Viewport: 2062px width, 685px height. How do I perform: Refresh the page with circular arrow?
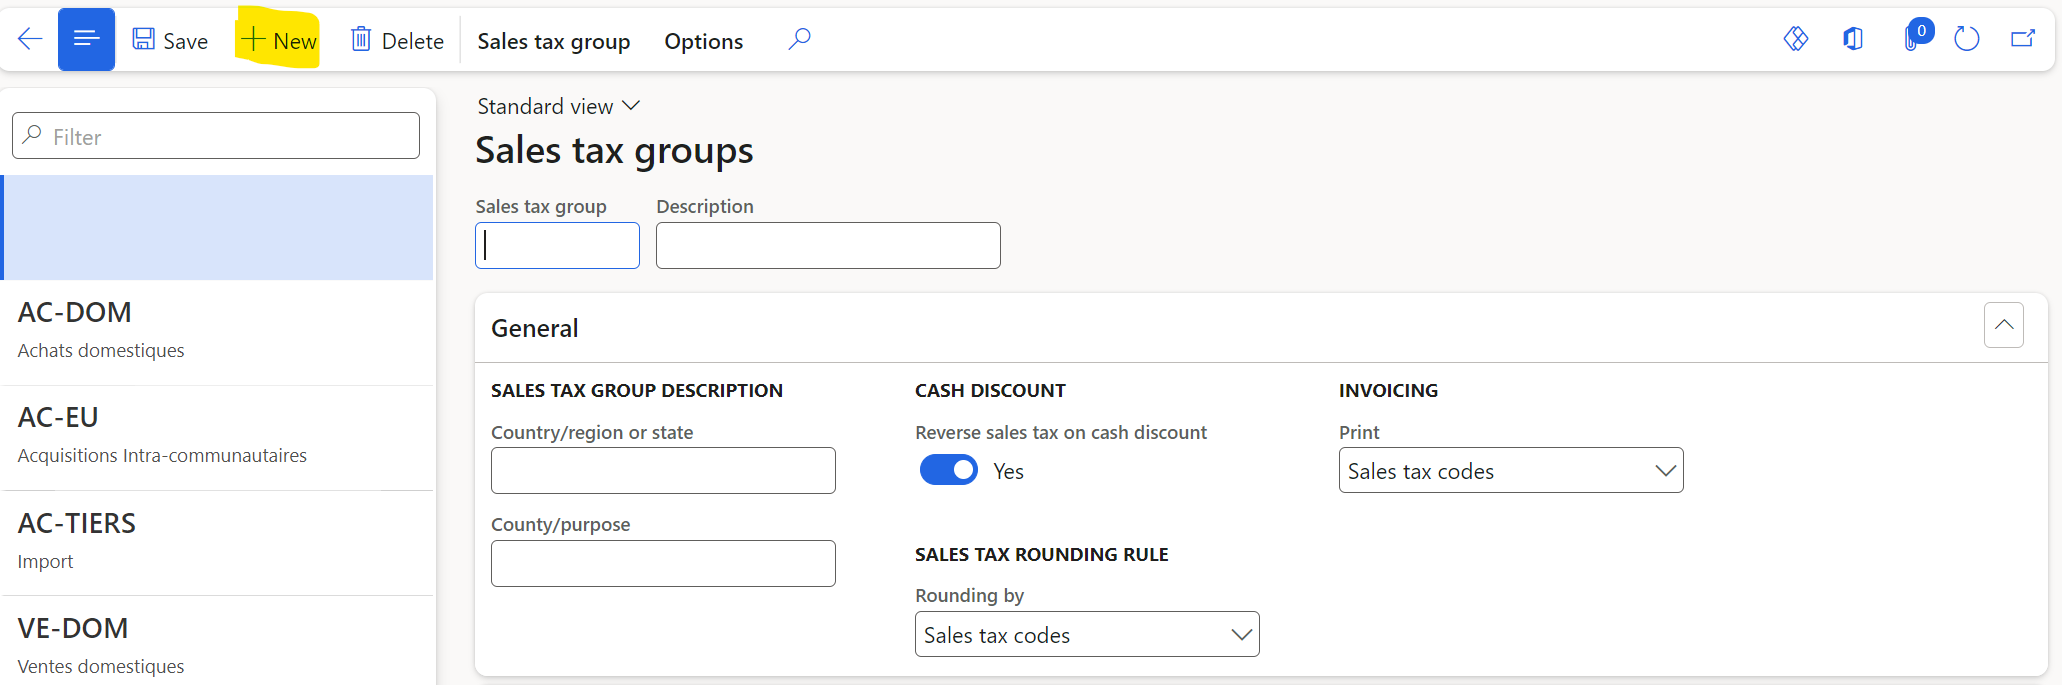coord(1967,39)
